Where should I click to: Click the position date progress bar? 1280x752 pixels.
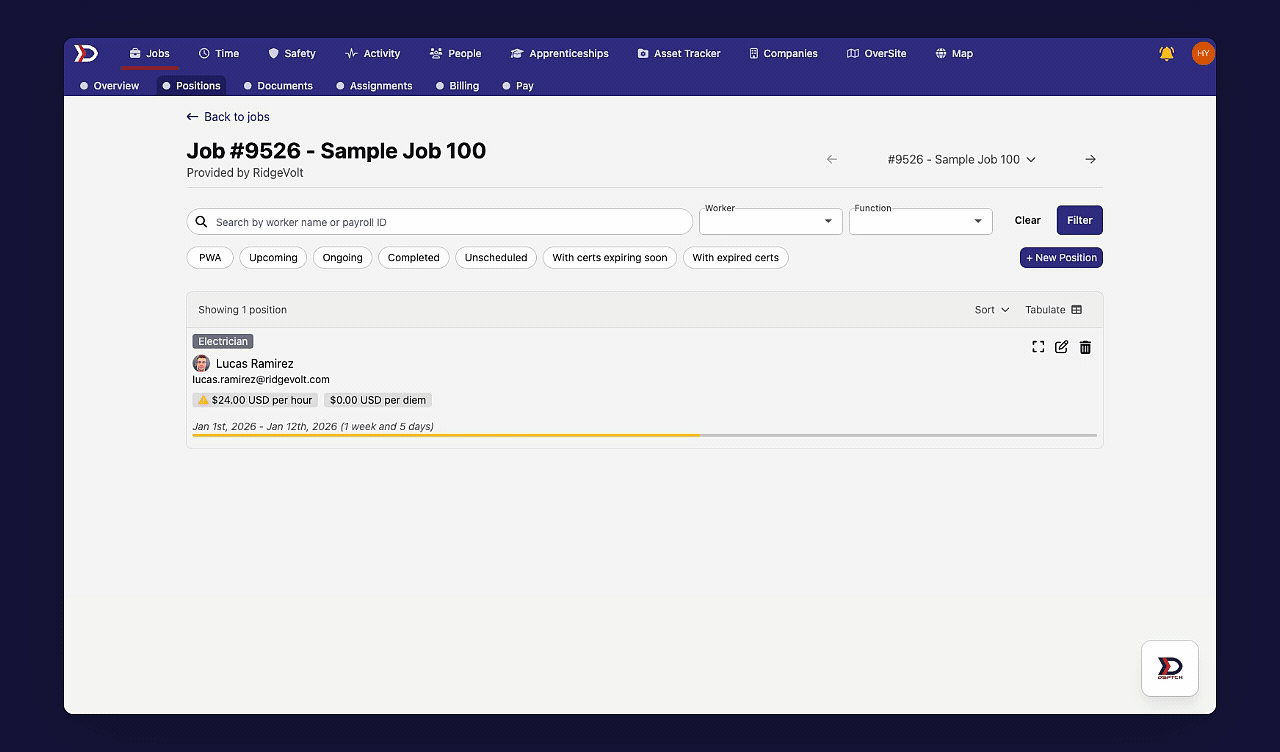point(644,435)
